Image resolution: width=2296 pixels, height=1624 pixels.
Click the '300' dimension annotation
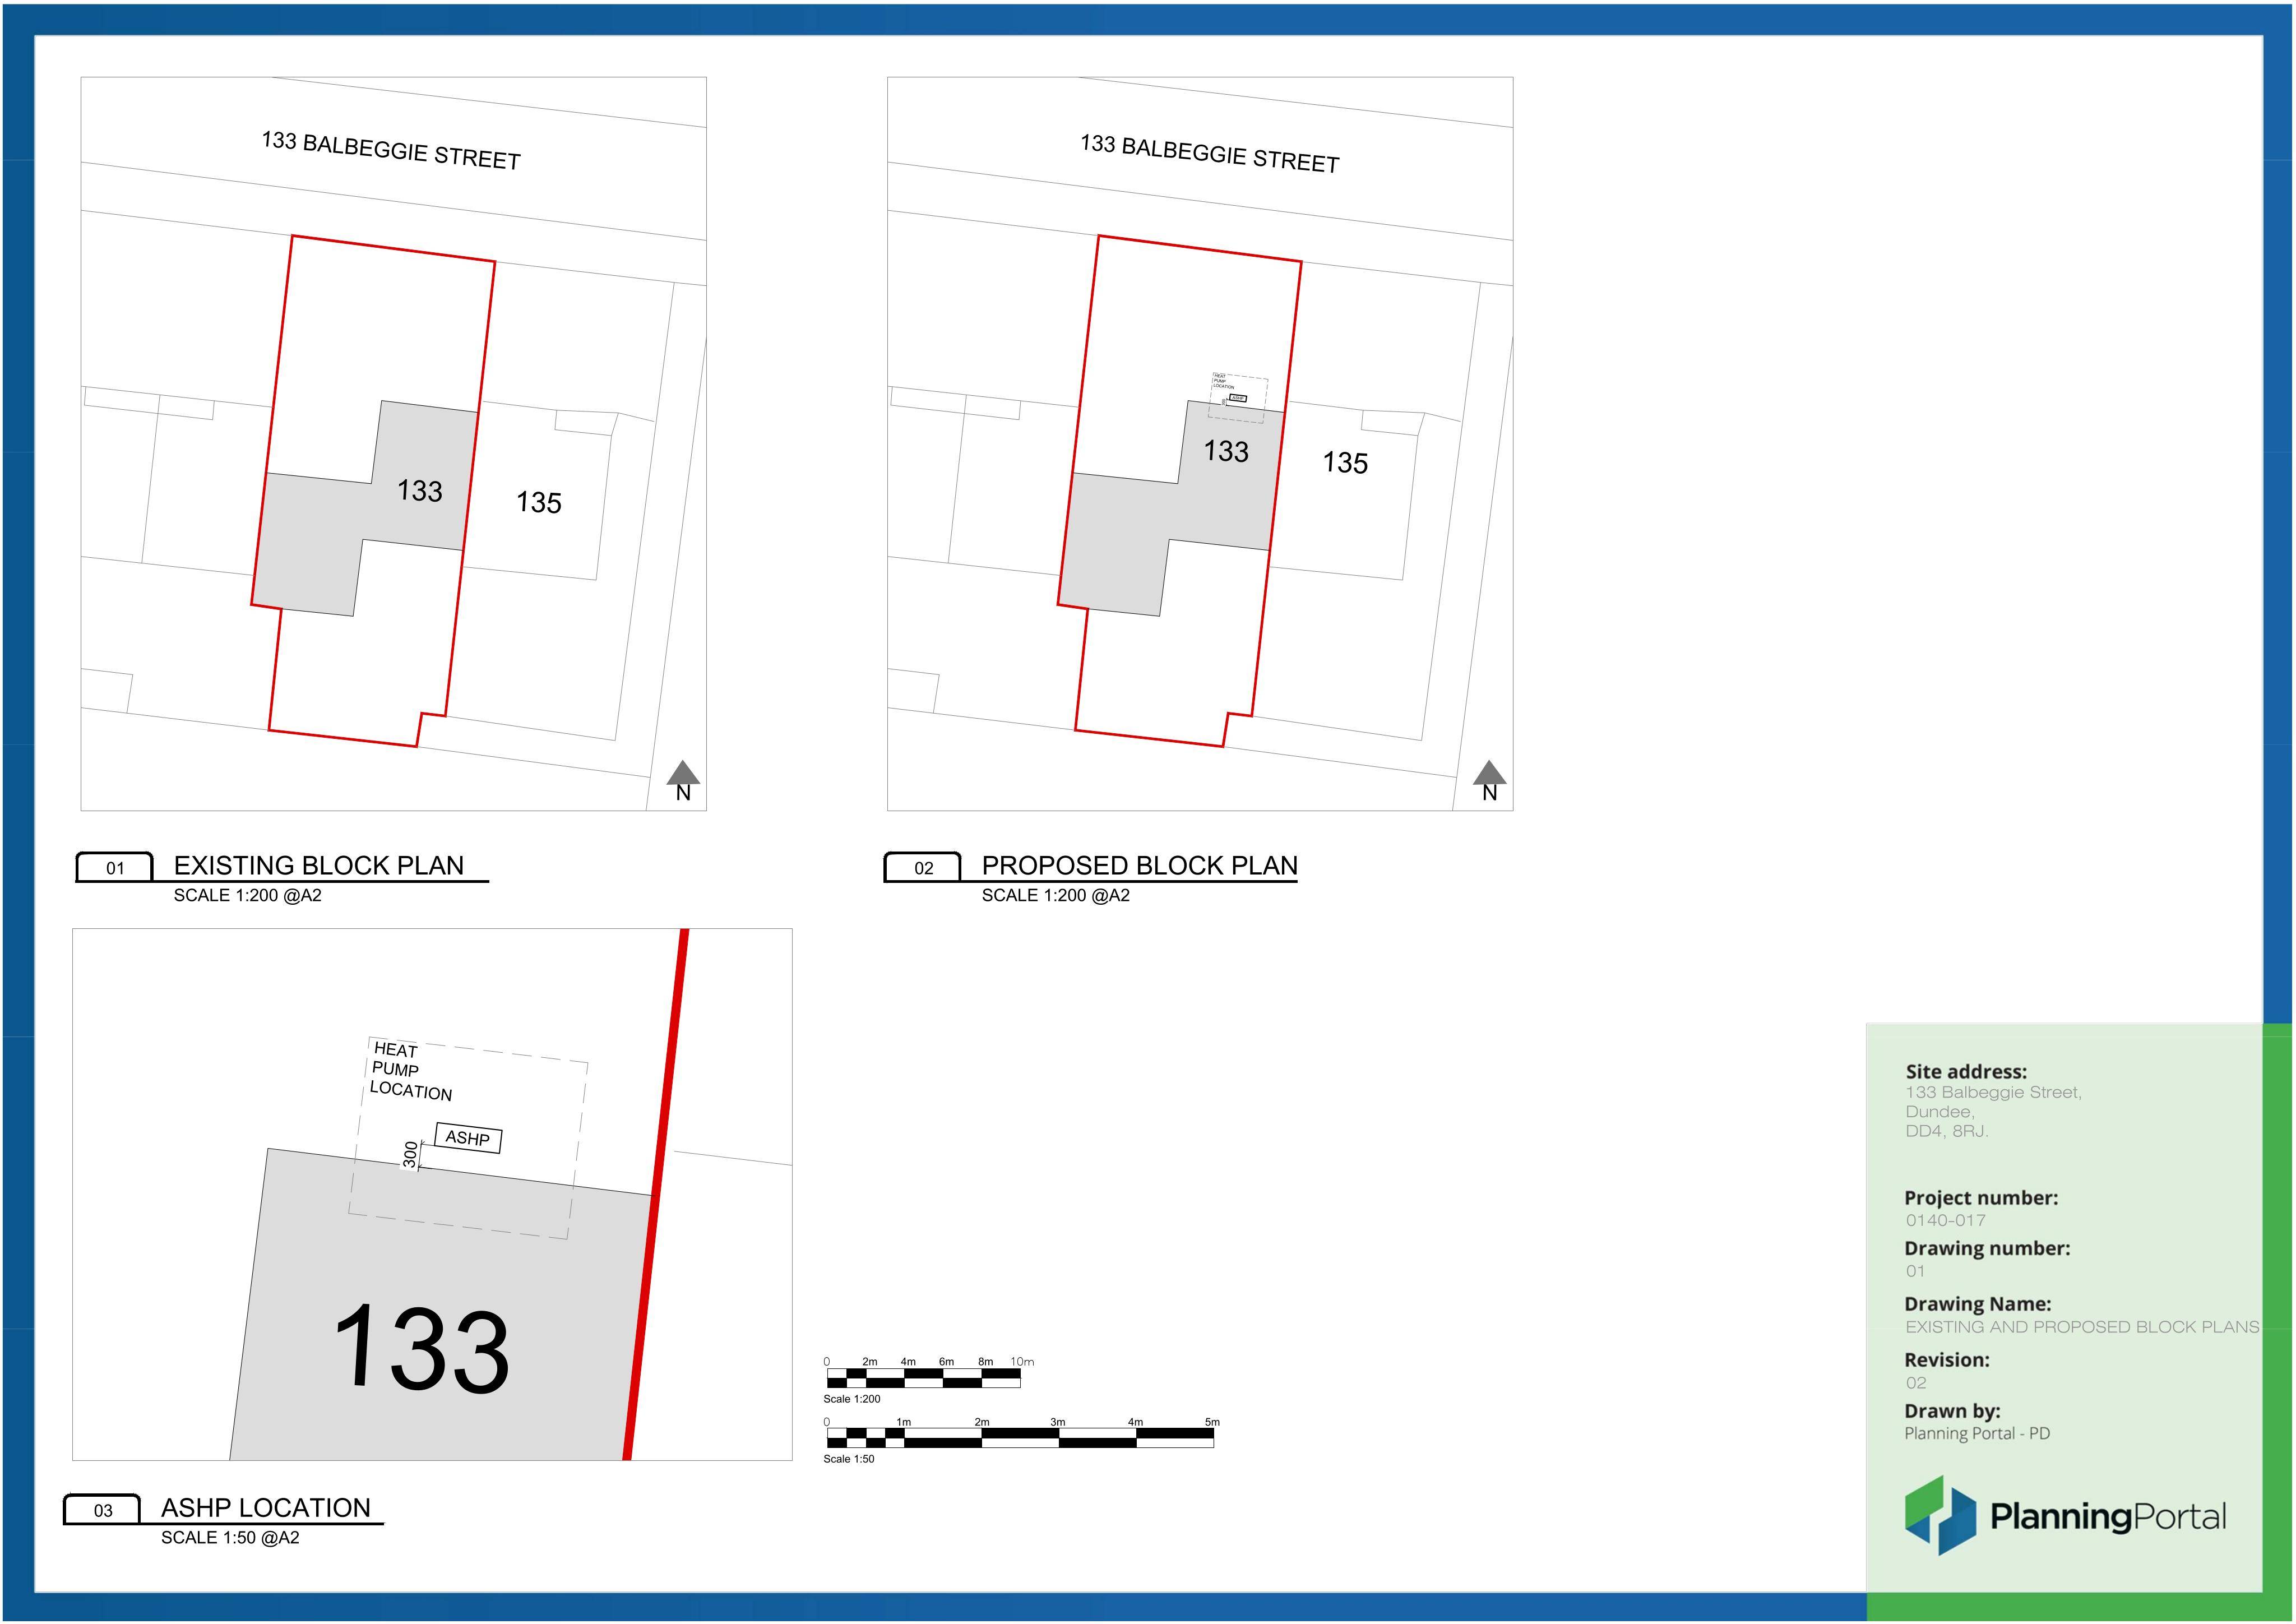(x=410, y=1155)
